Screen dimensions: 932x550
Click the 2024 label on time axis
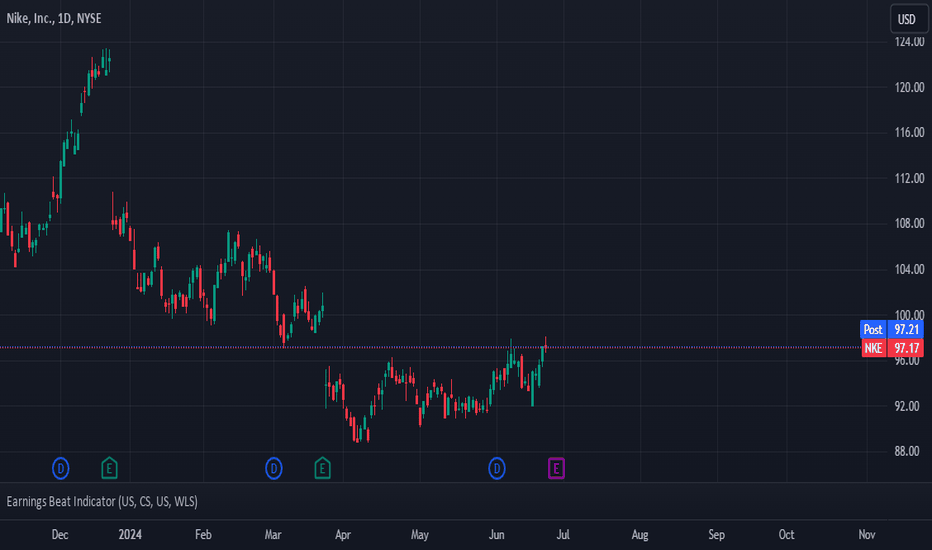coord(130,535)
